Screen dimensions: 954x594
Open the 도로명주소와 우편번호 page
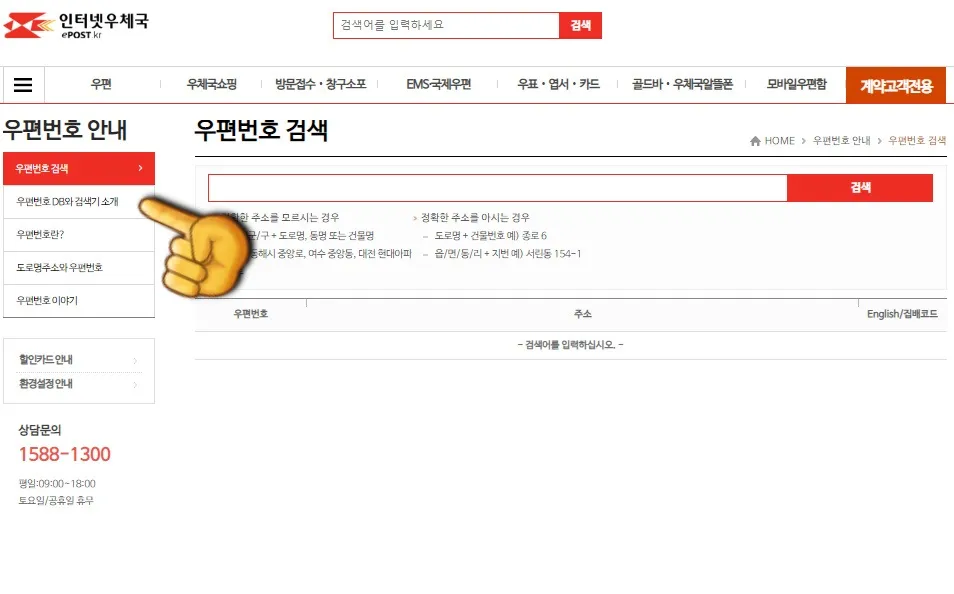pos(68,268)
